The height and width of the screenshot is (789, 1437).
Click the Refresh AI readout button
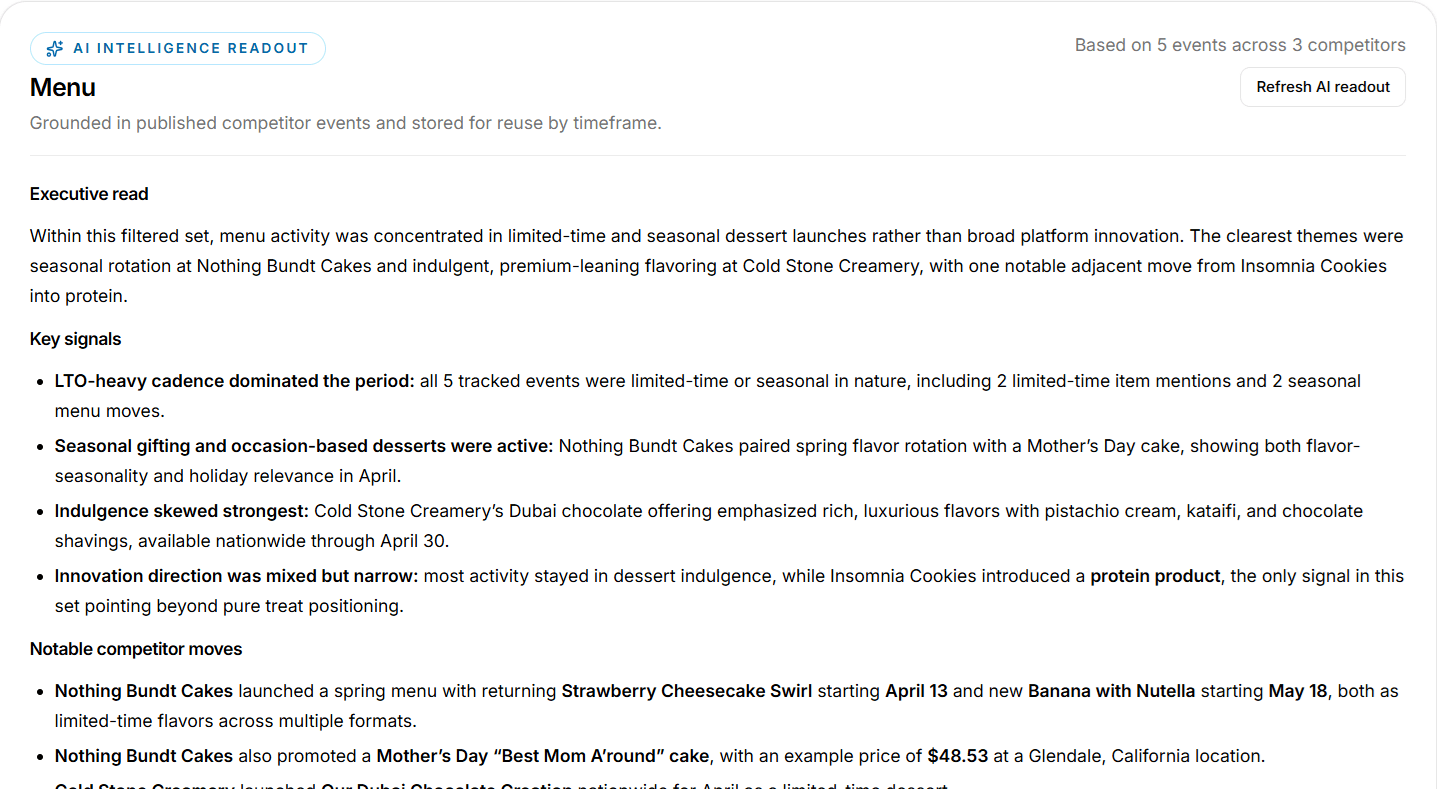pos(1323,87)
